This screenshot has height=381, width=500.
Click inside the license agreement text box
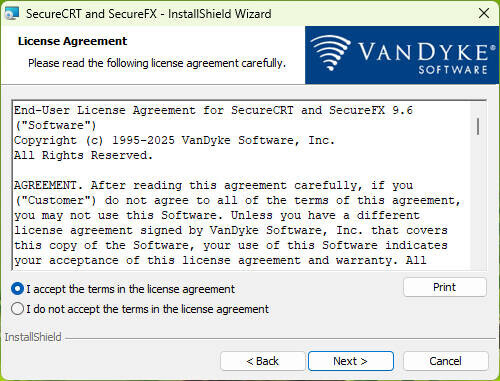(x=241, y=185)
